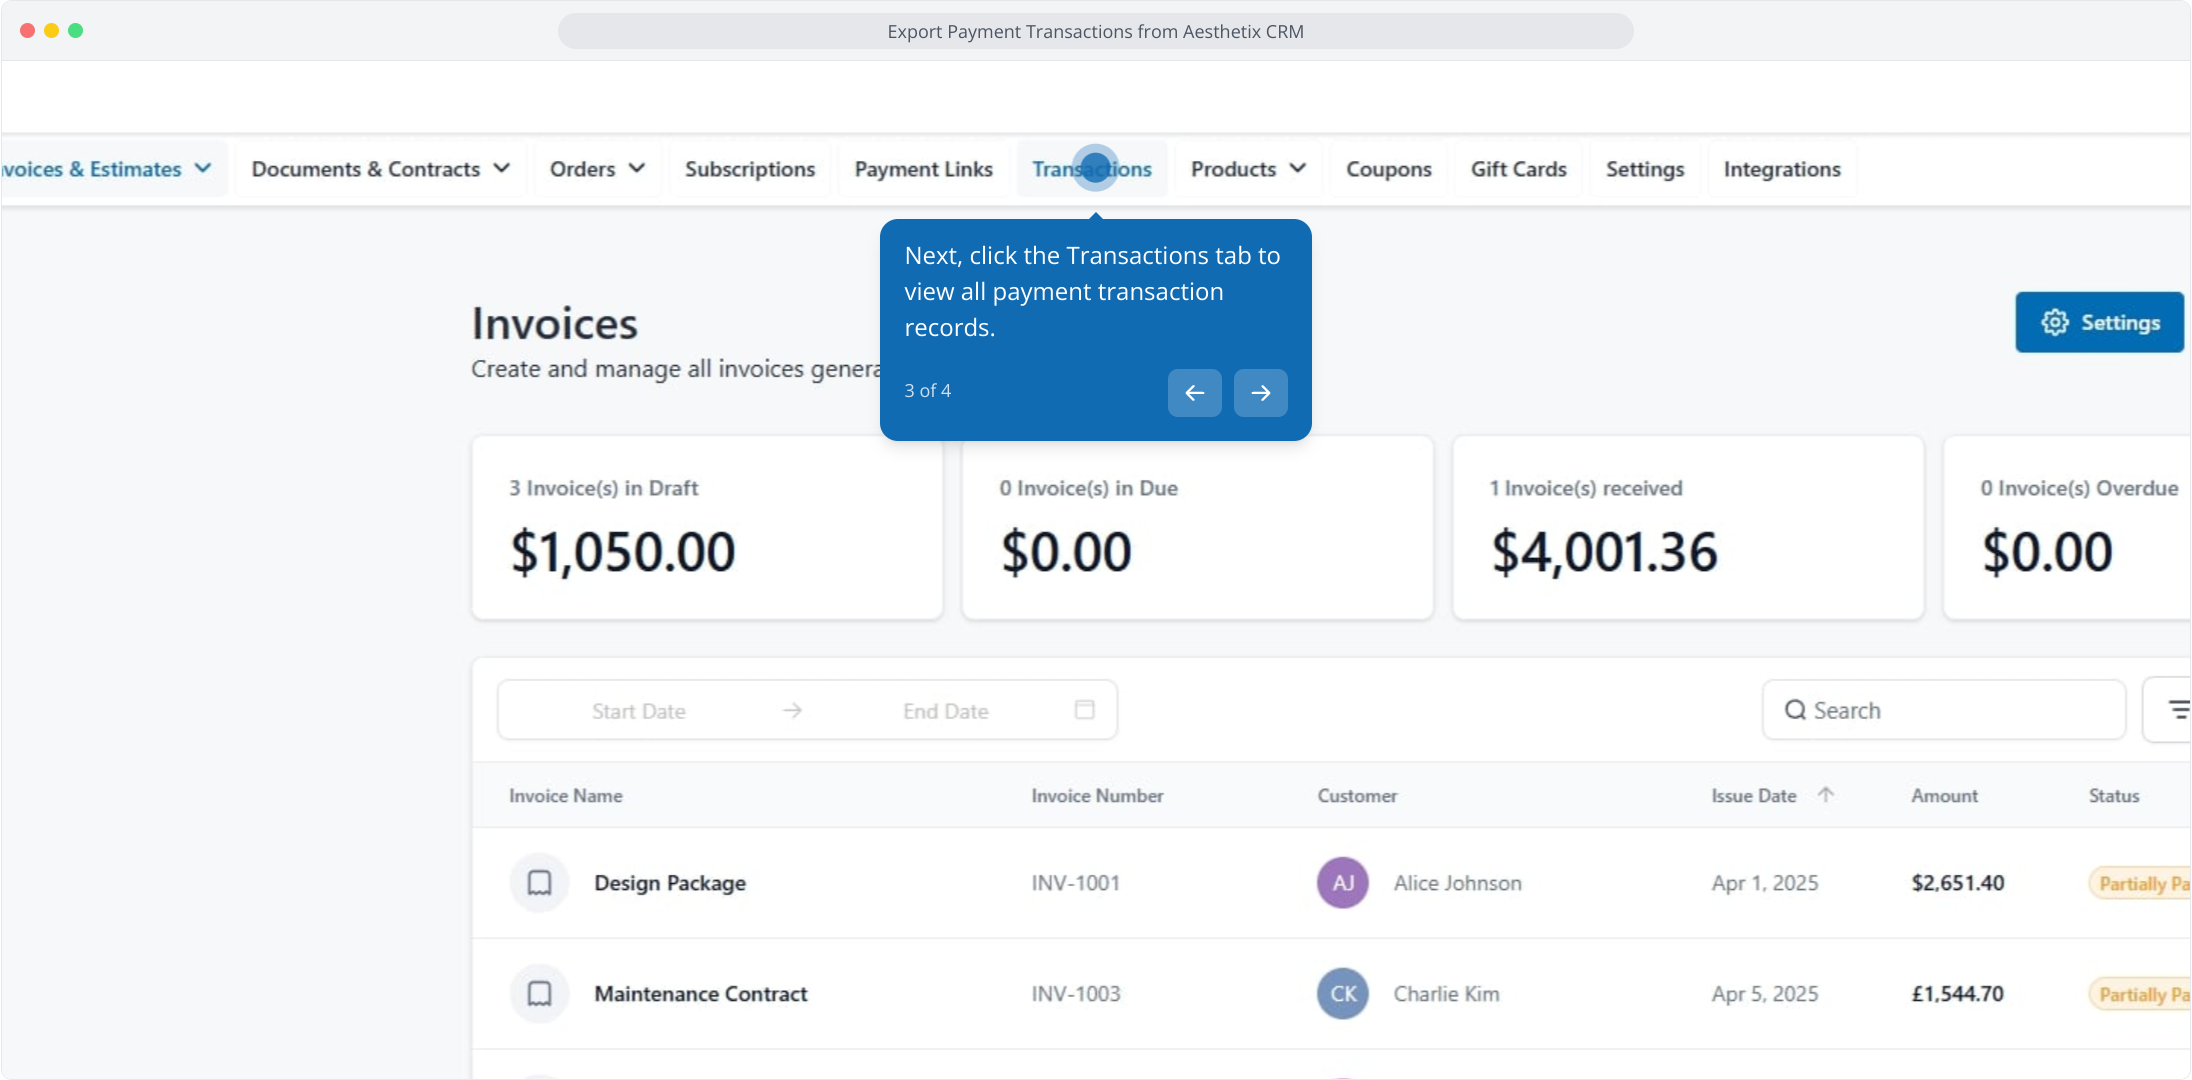Click the Design Package invoice icon
This screenshot has width=2192, height=1080.
click(x=539, y=883)
